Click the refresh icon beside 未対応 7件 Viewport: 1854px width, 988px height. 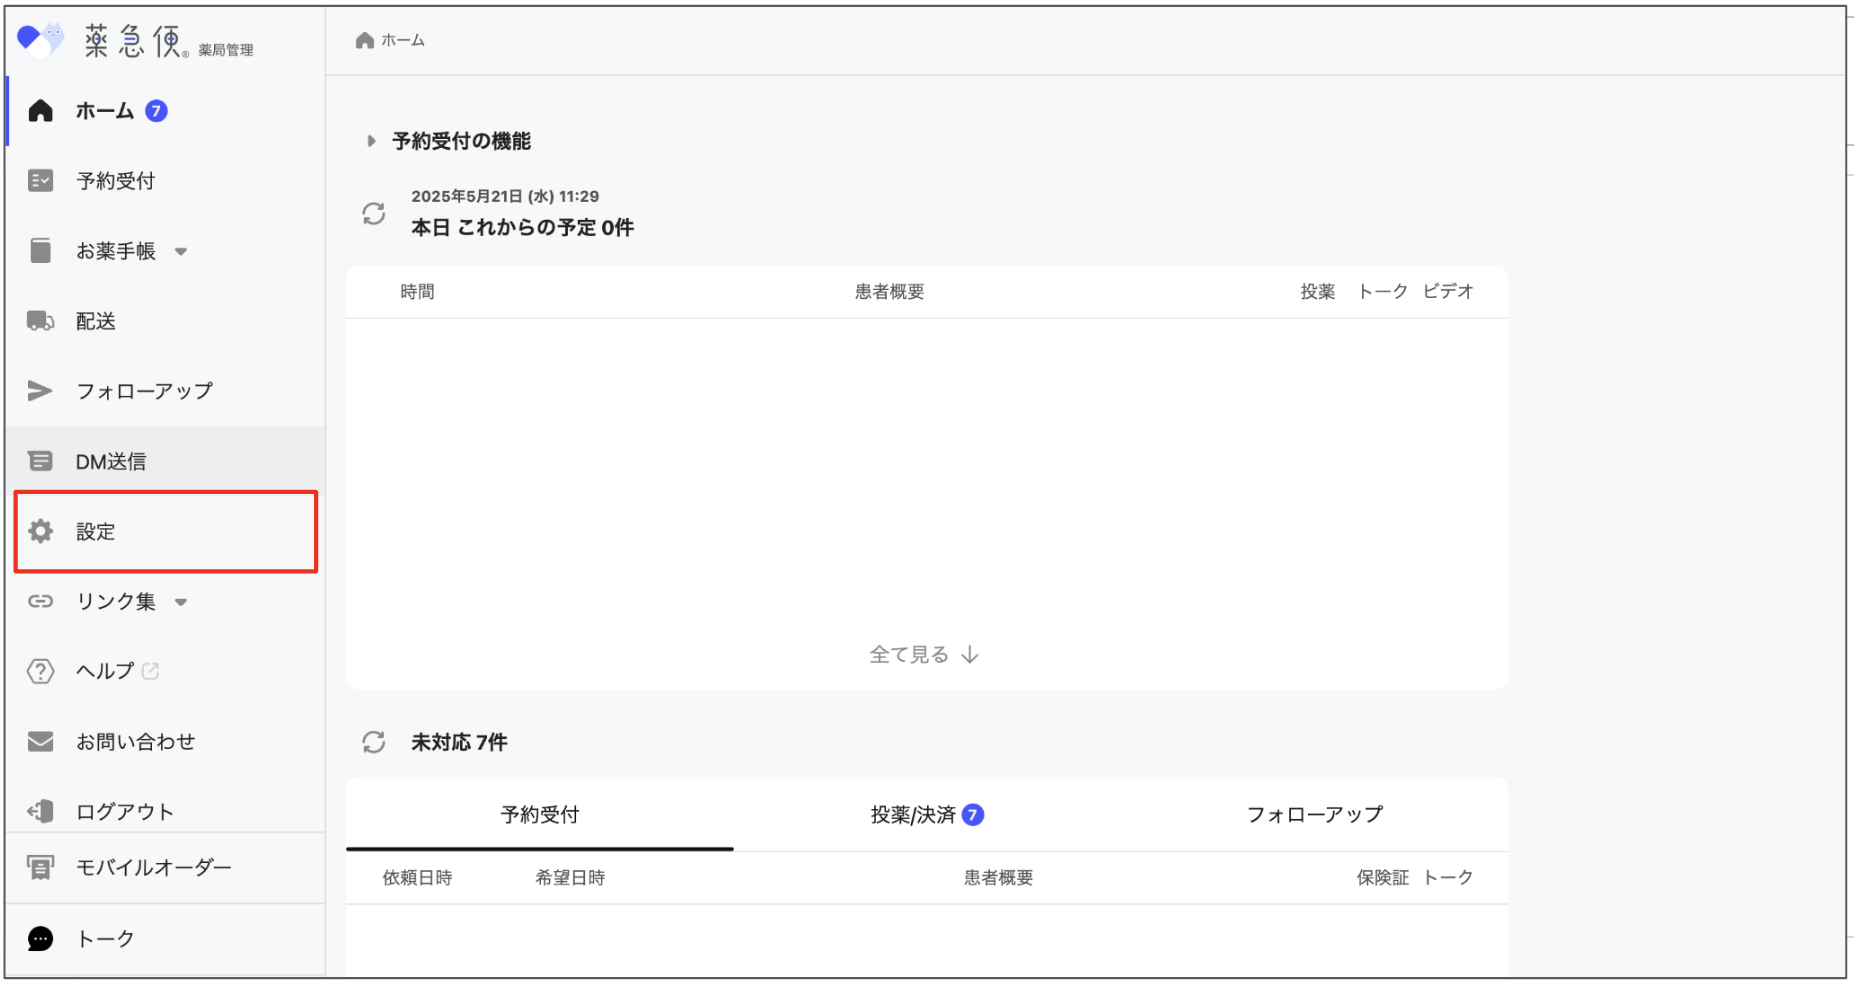tap(374, 742)
